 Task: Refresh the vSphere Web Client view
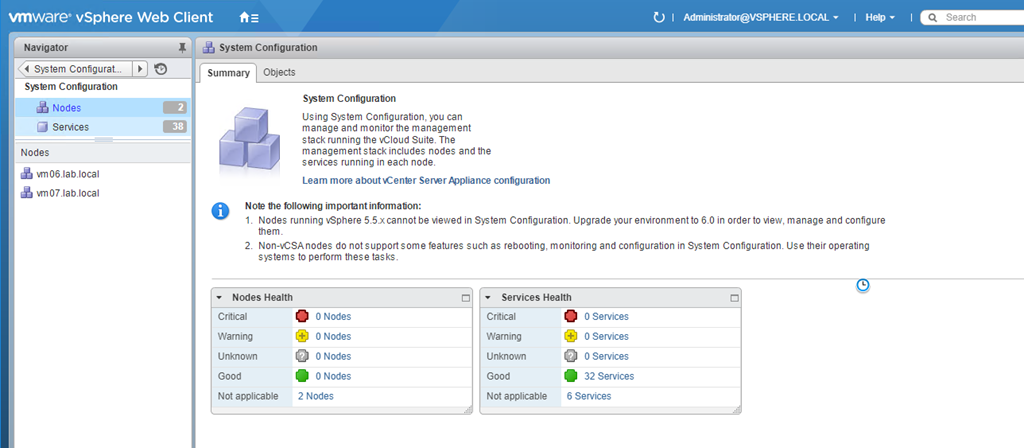tap(658, 18)
